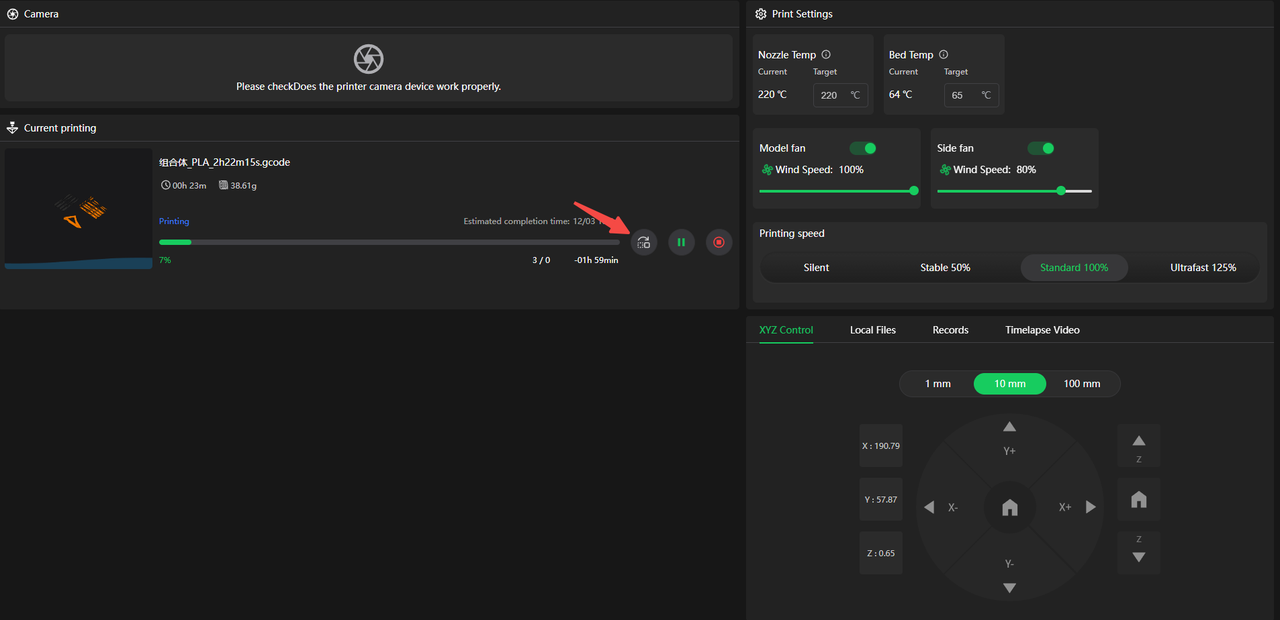
Task: Choose Ultrafast 125% printing speed
Action: 1203,268
